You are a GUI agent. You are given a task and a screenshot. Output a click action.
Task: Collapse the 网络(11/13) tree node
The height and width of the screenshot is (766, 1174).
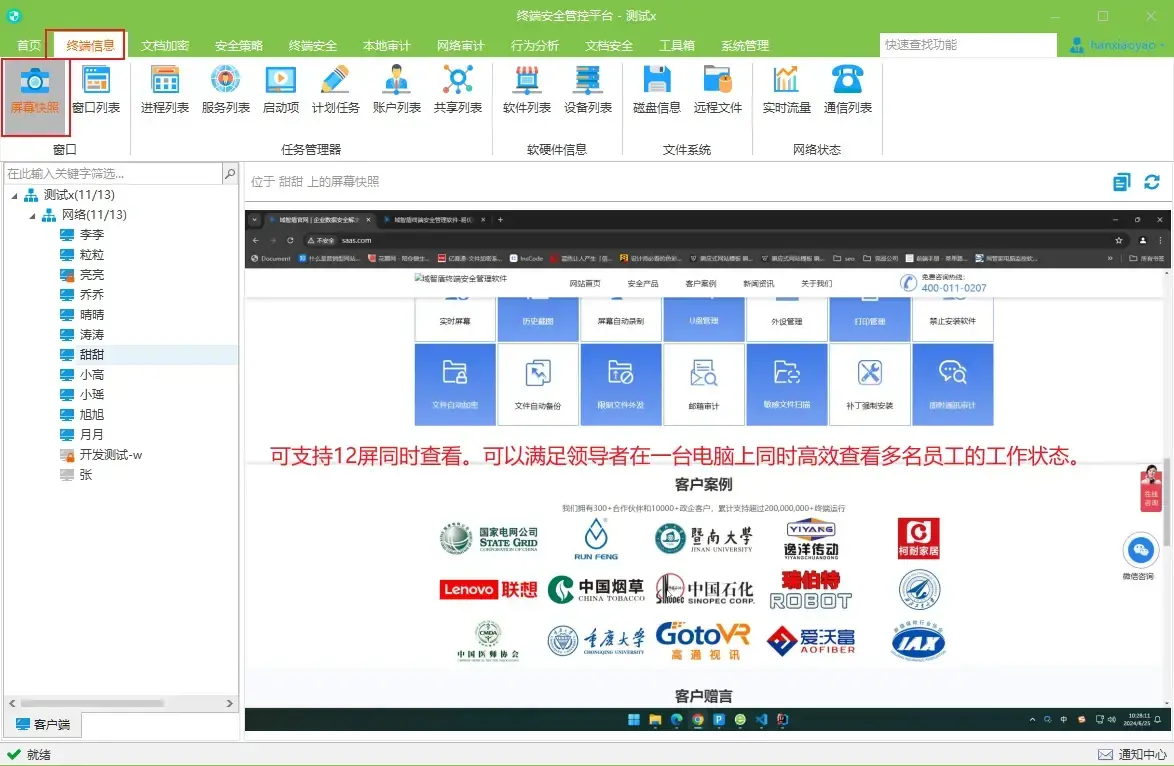point(34,214)
